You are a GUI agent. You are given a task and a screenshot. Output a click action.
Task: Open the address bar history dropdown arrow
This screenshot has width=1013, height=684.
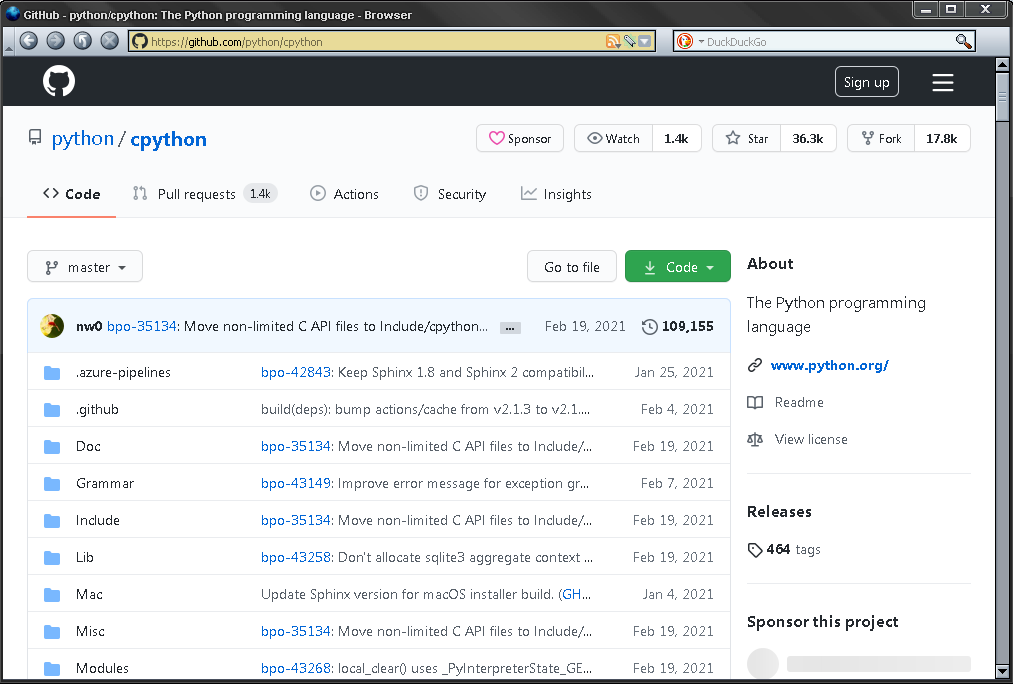pos(645,41)
